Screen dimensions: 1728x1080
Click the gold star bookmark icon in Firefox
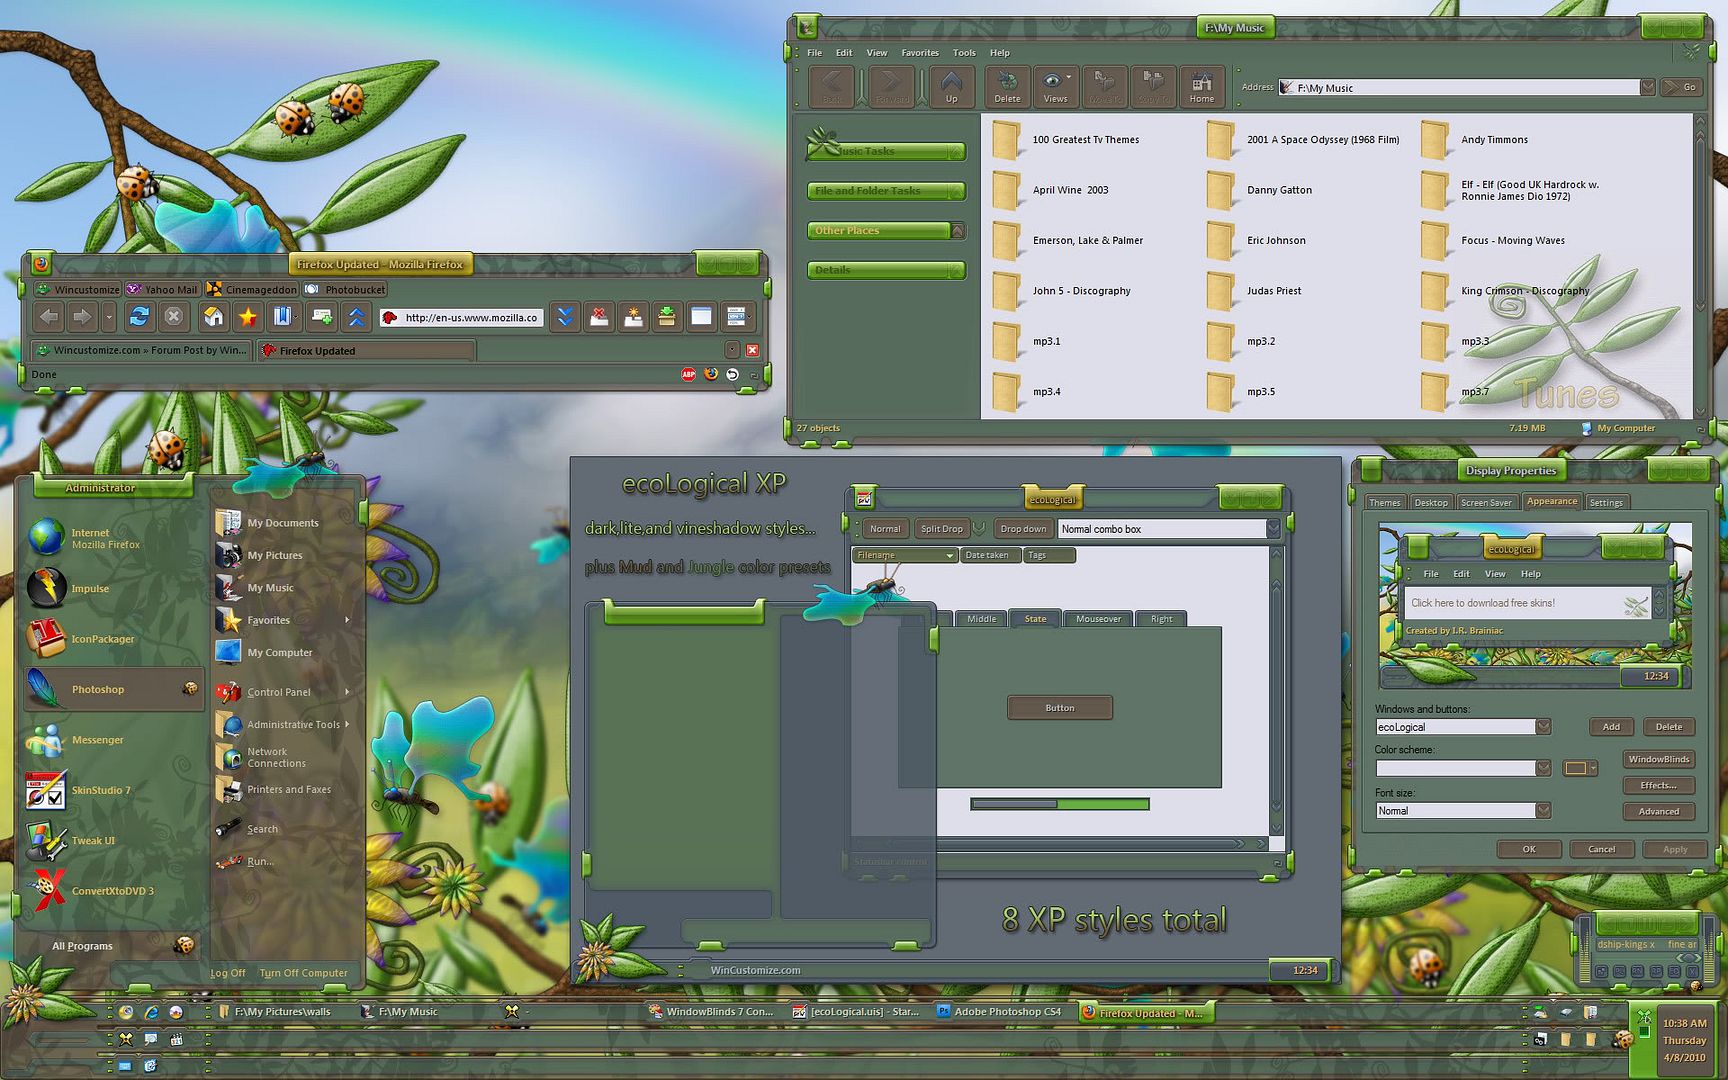pos(247,317)
